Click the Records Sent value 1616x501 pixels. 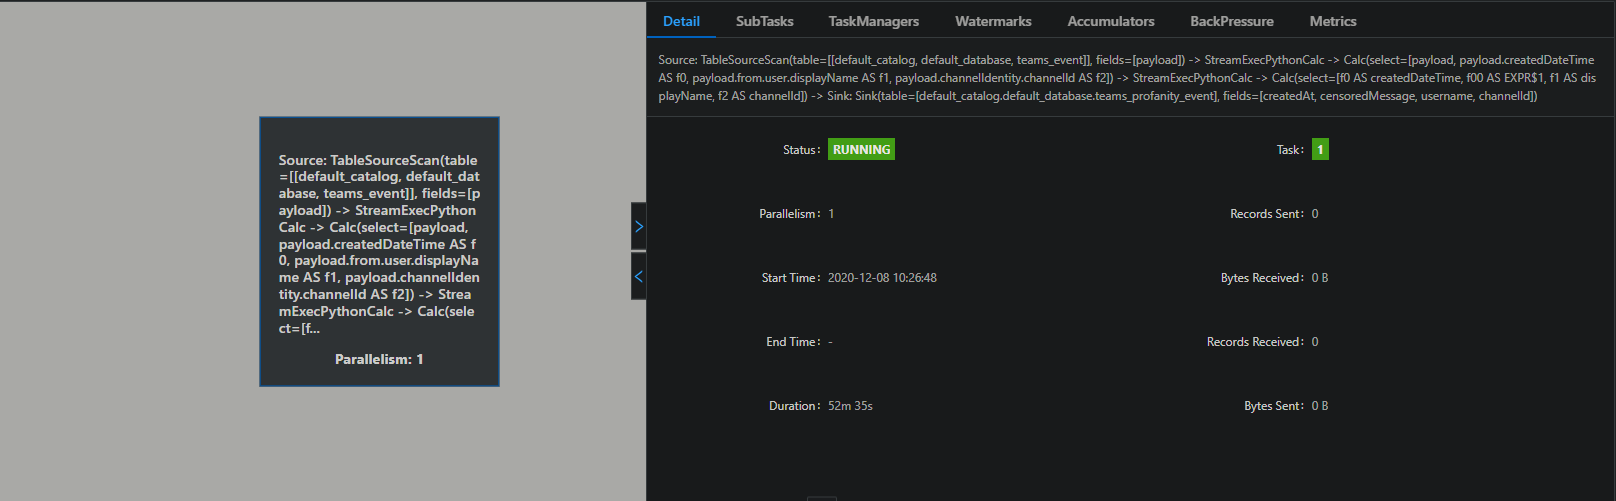click(x=1315, y=214)
